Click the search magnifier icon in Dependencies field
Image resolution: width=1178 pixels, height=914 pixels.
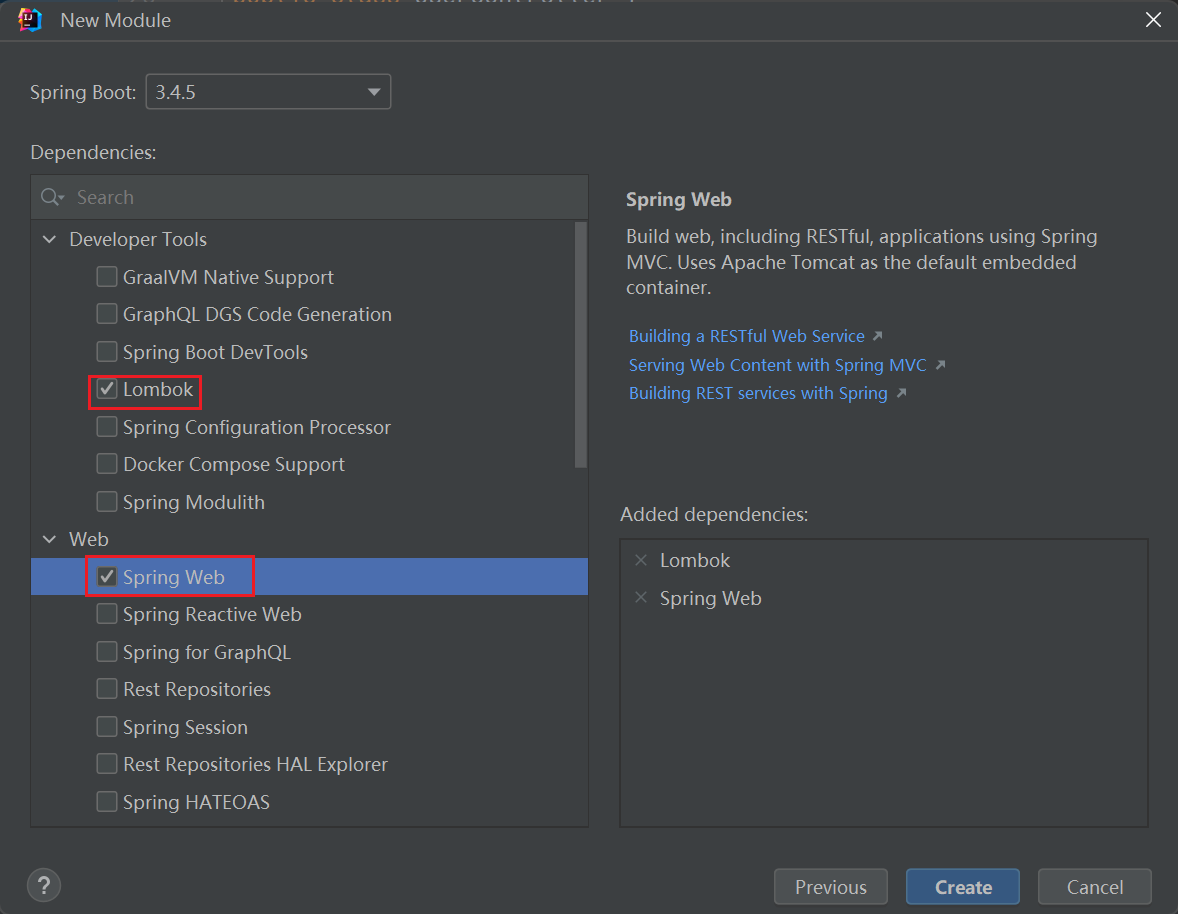point(51,196)
